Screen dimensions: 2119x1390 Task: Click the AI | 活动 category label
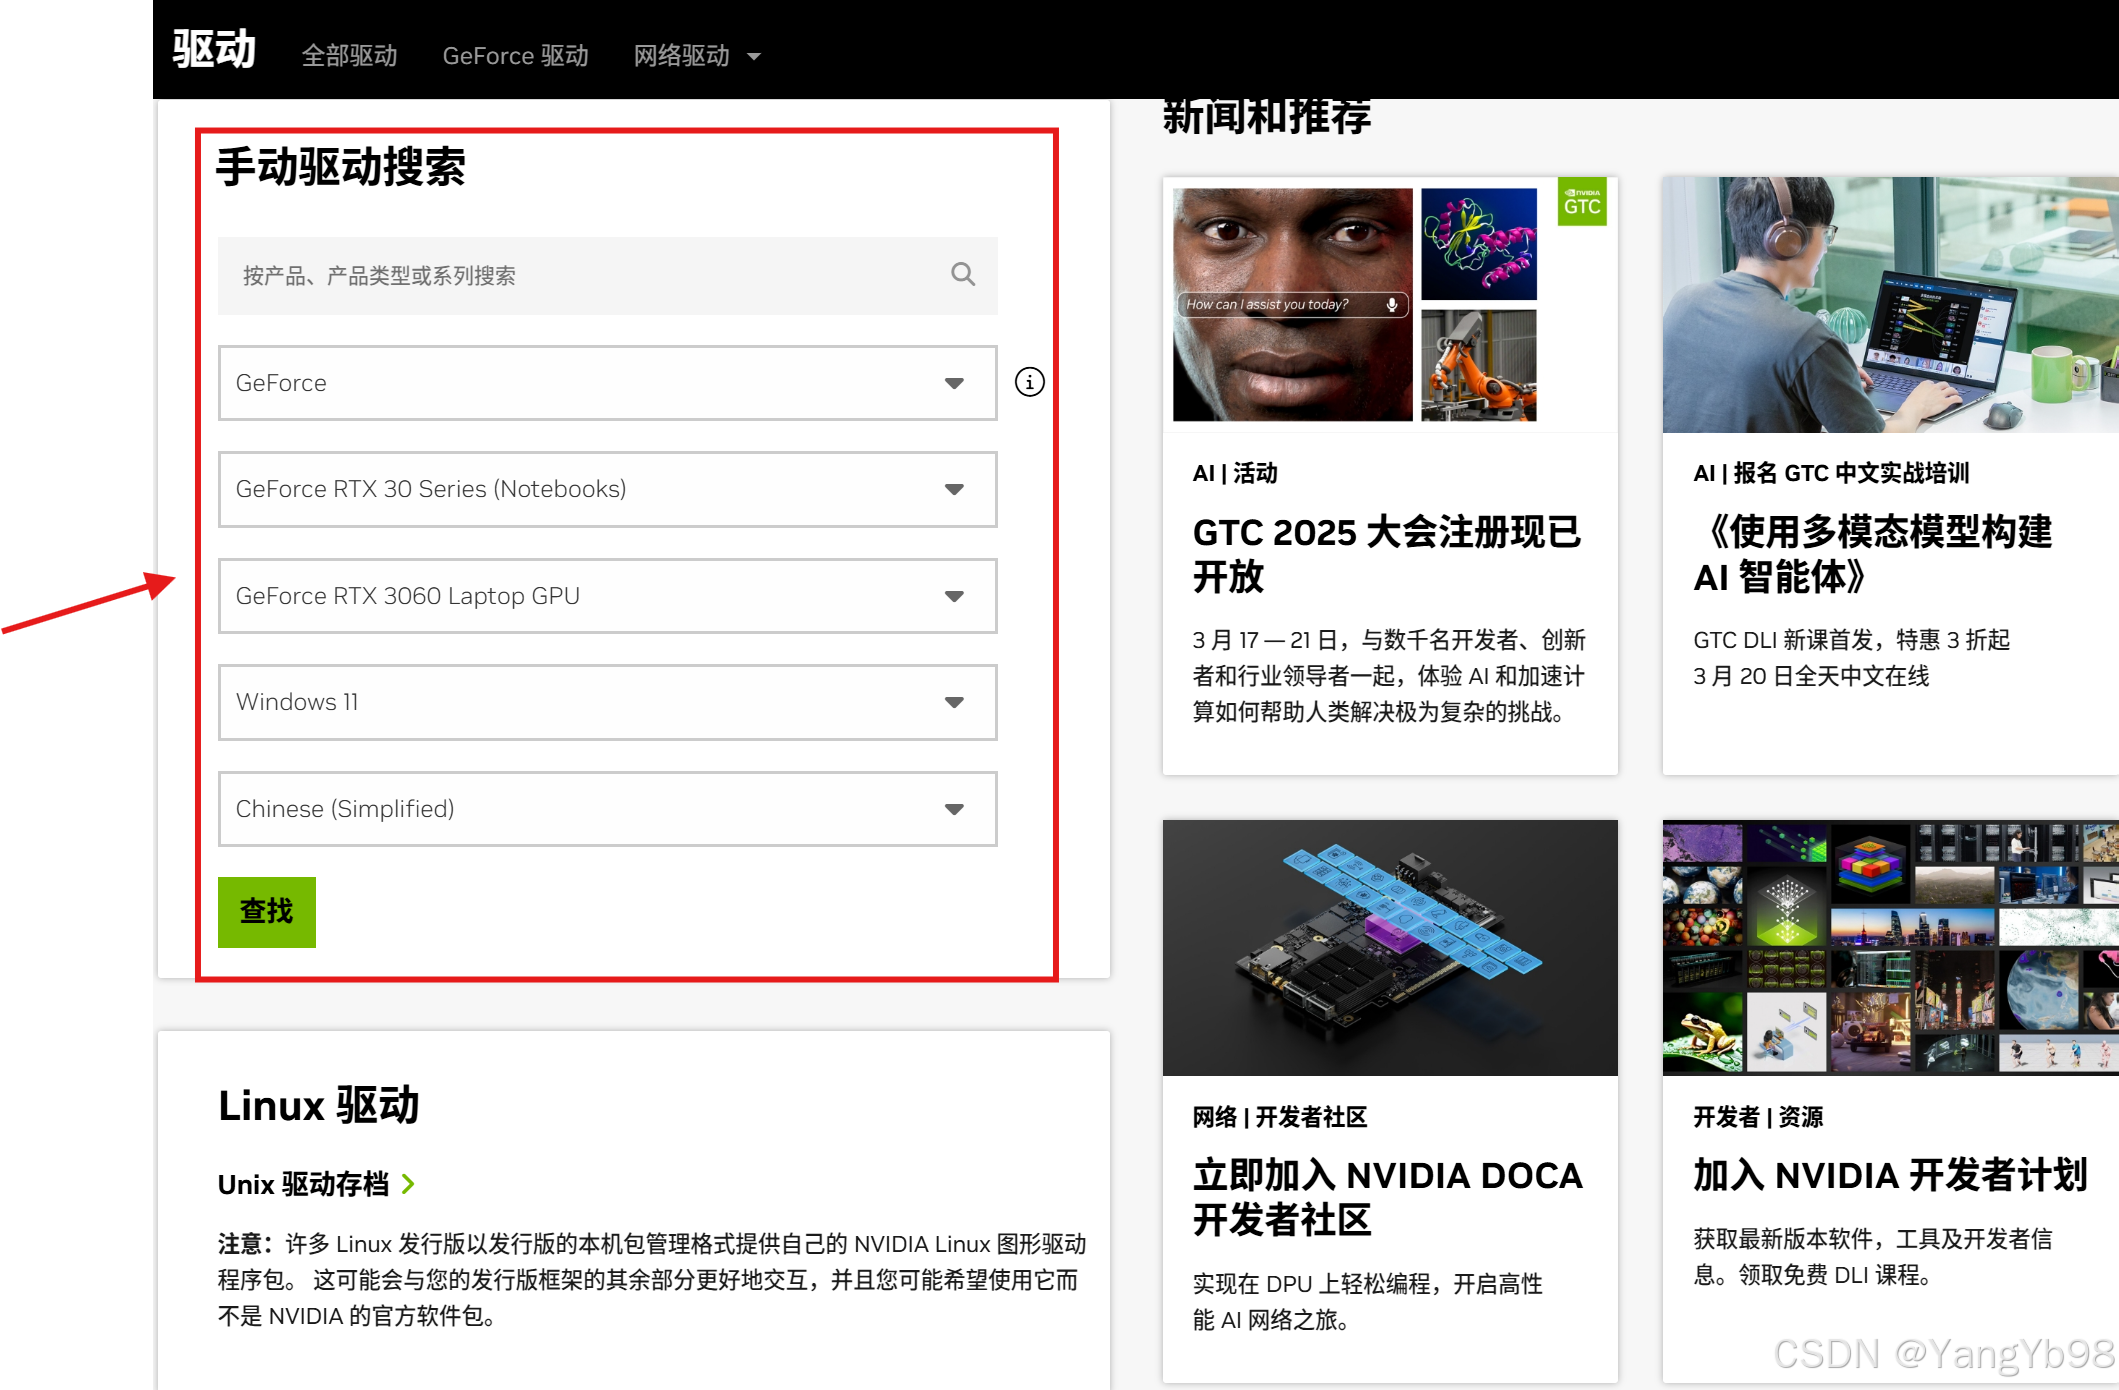point(1235,473)
